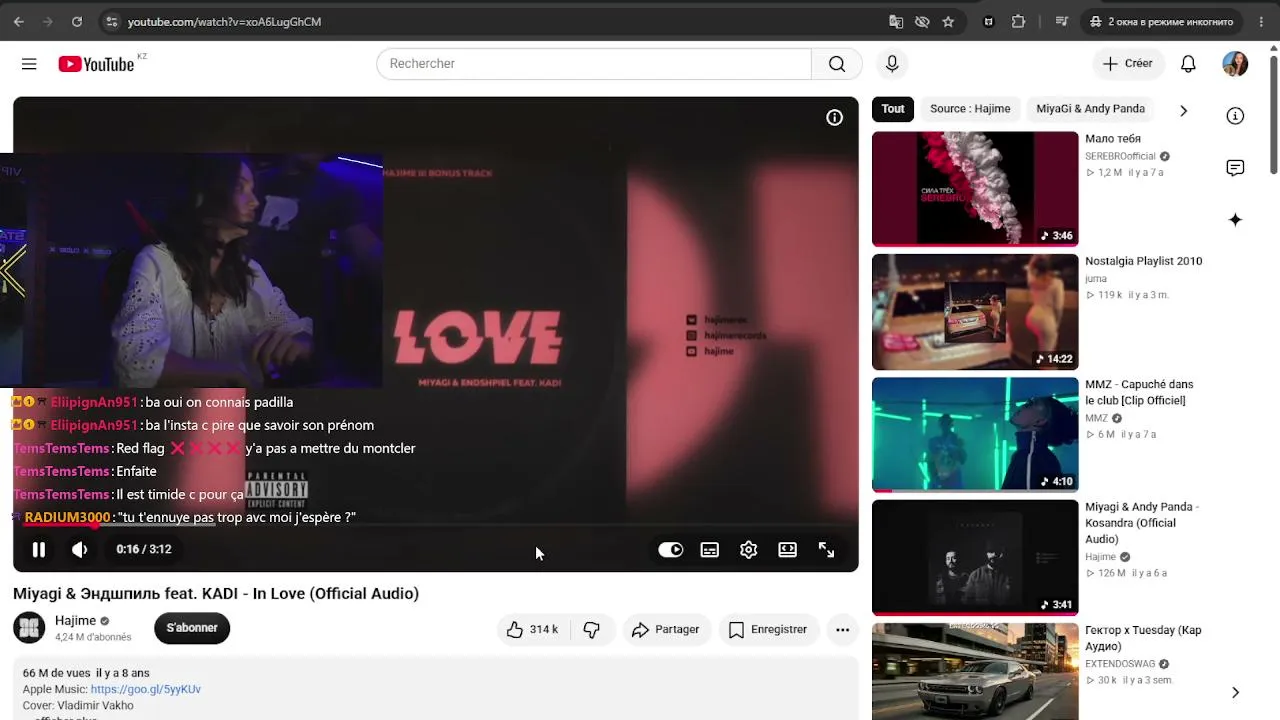
Task: Select the MiyaGi & Andy Panda chip
Action: pos(1090,109)
